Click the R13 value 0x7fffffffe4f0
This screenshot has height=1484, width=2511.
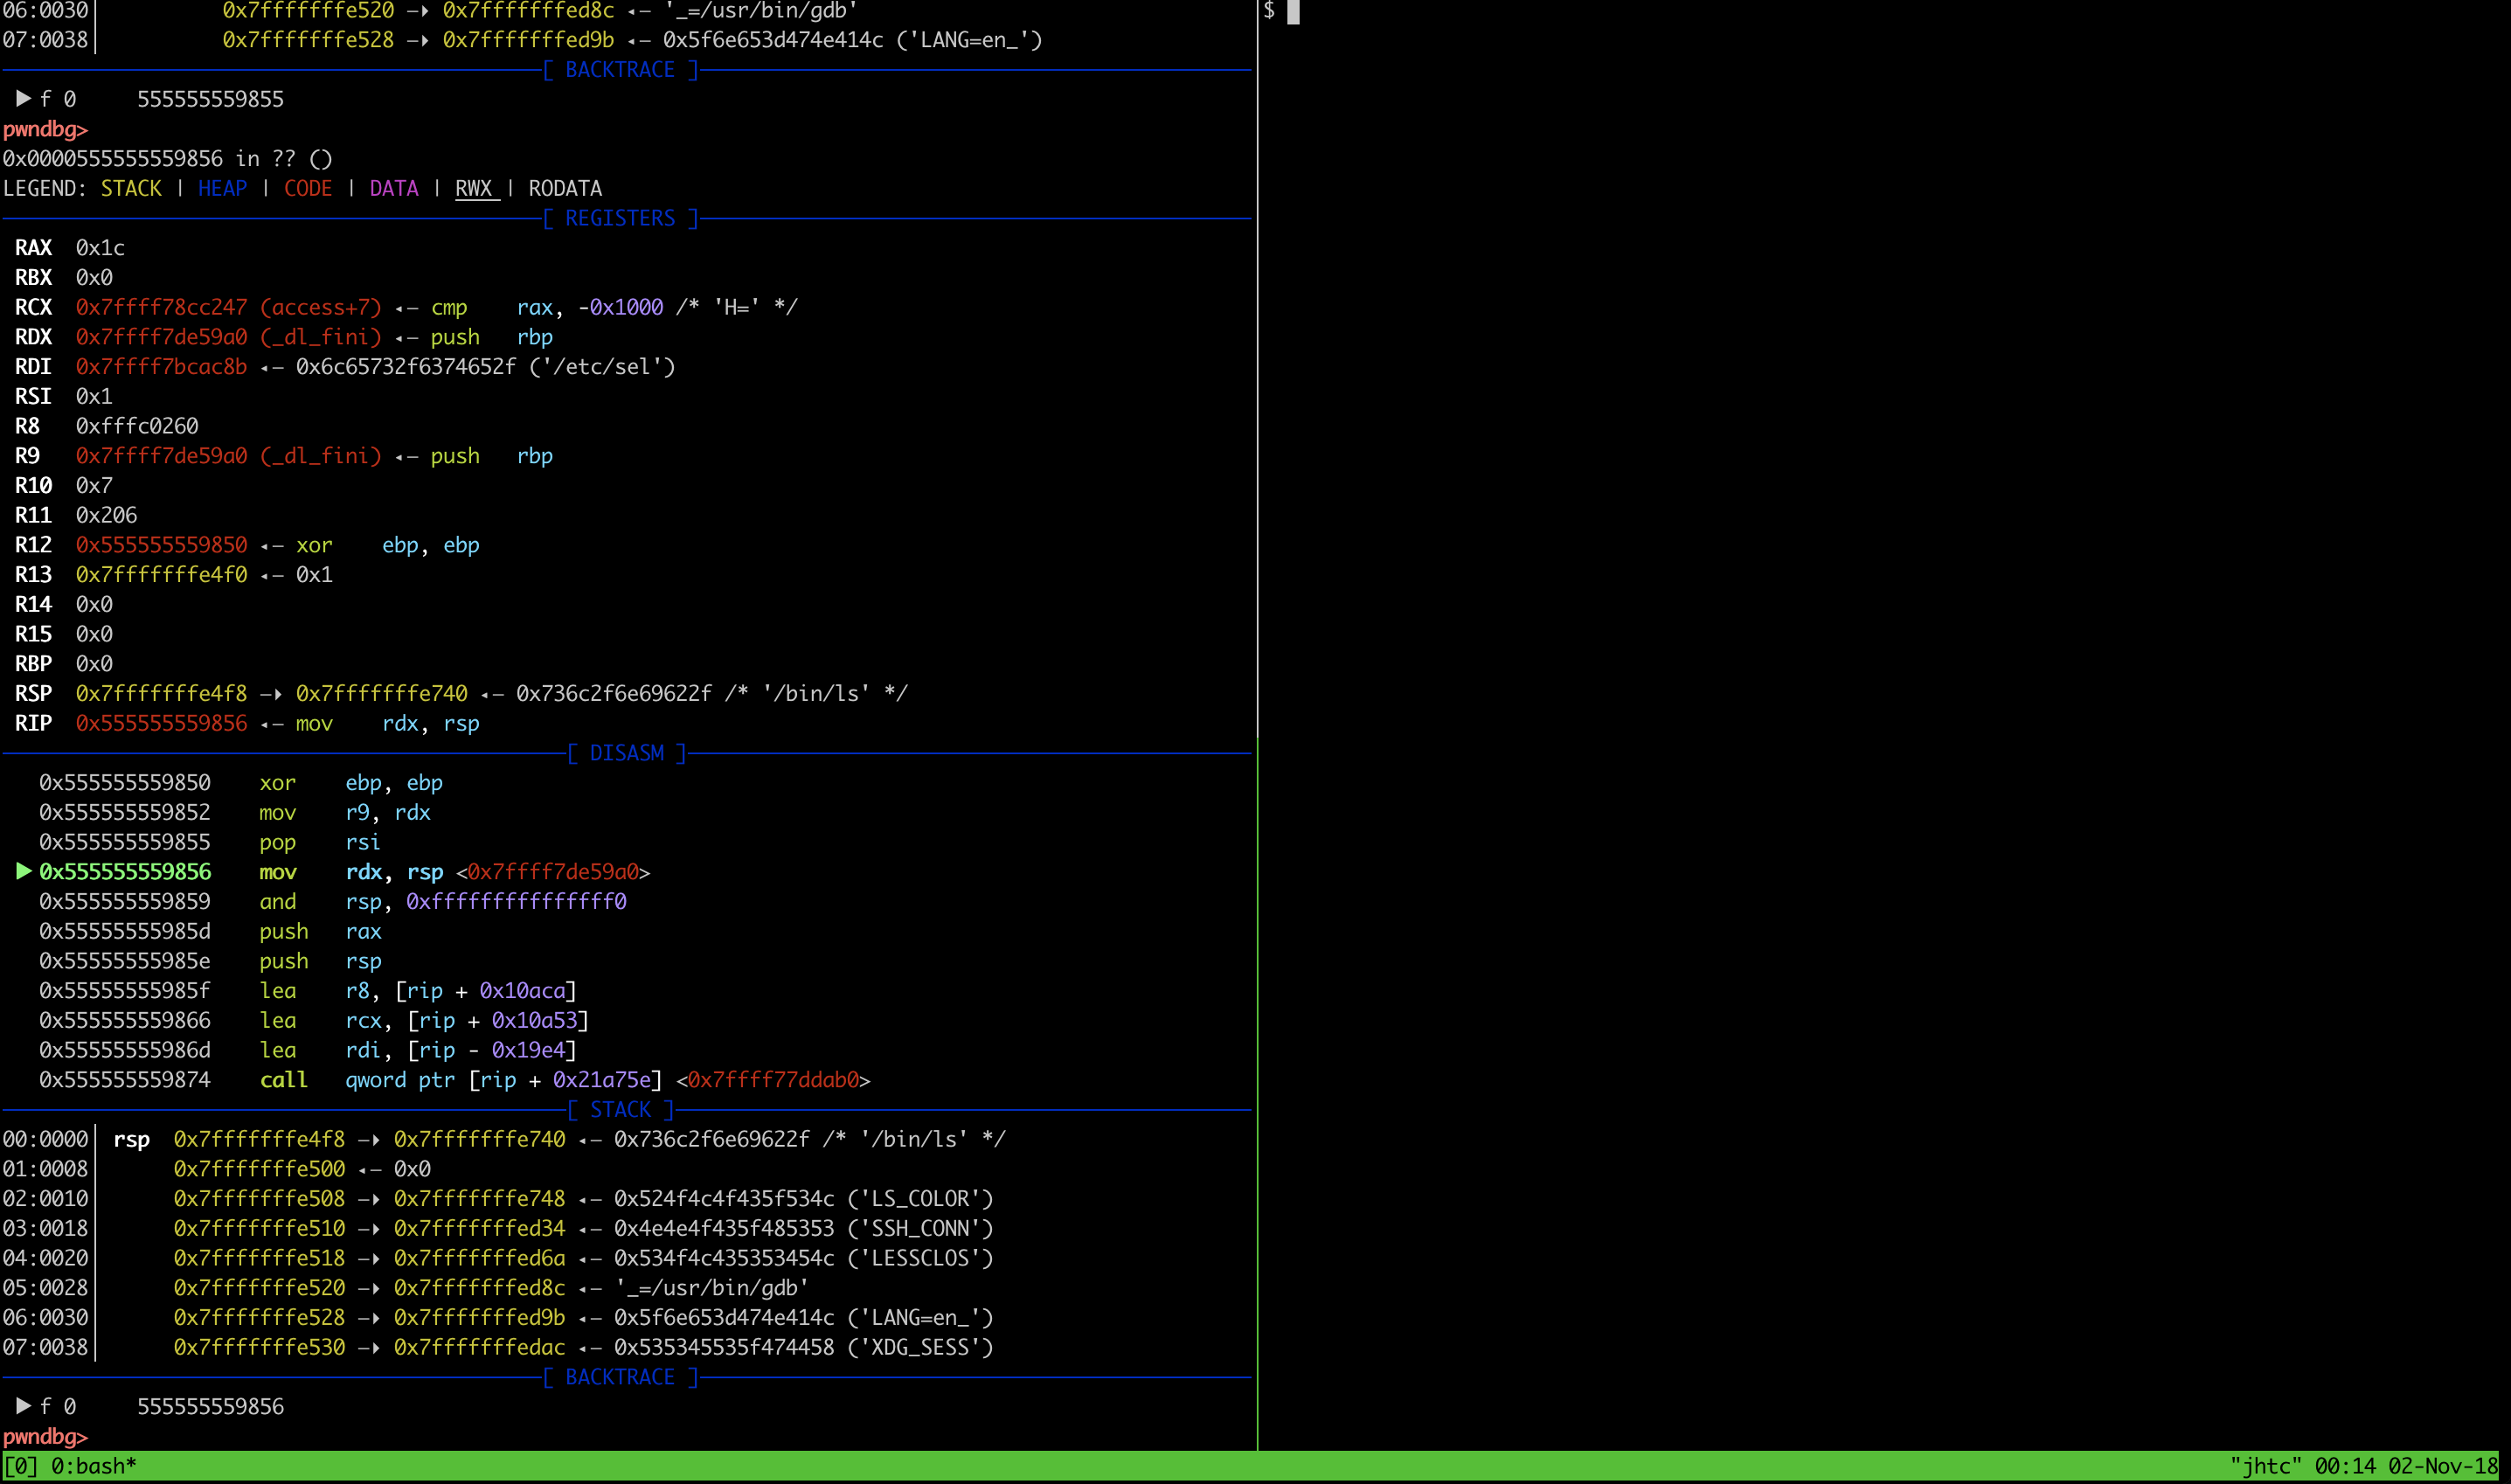coord(161,575)
